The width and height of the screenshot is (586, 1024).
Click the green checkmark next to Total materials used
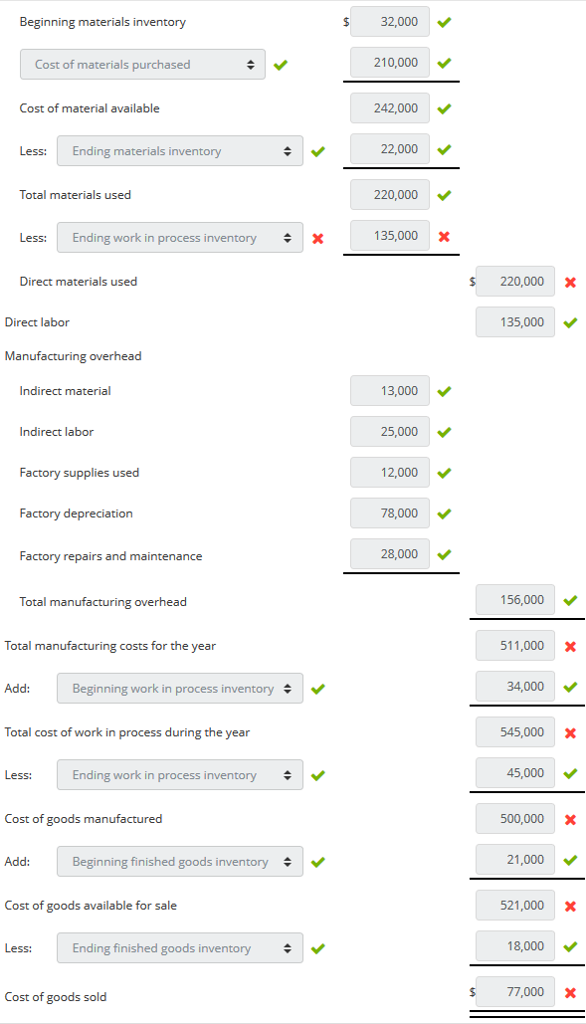pos(443,194)
